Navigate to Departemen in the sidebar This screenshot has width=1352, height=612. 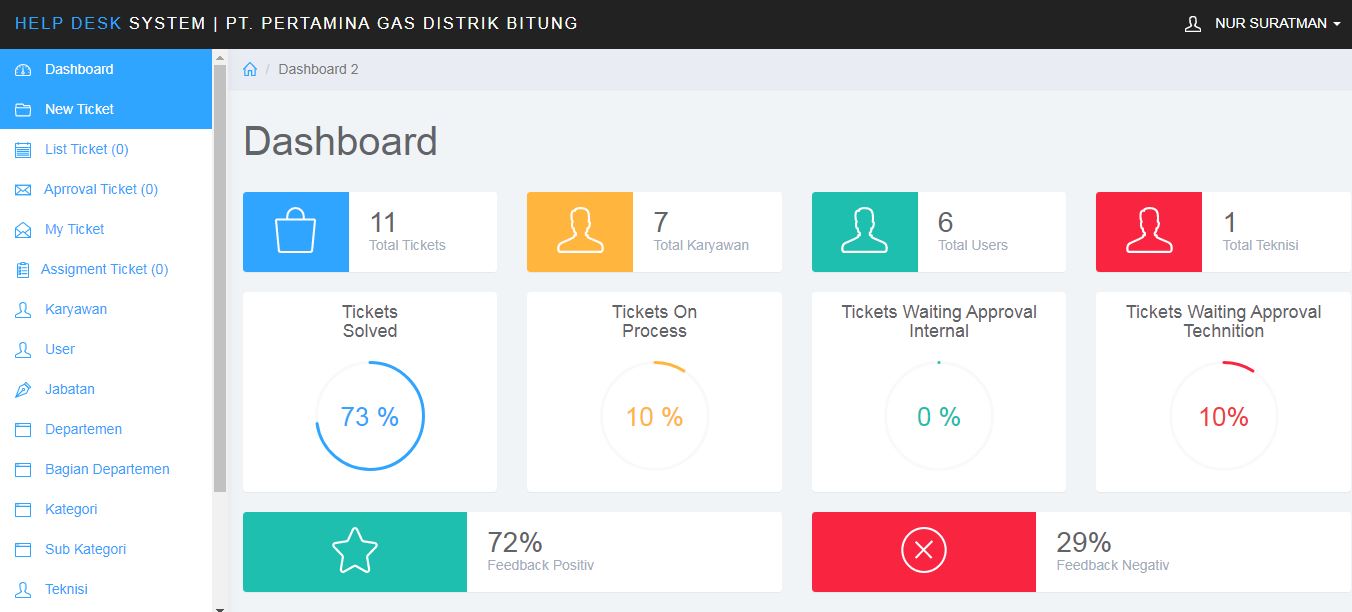83,429
